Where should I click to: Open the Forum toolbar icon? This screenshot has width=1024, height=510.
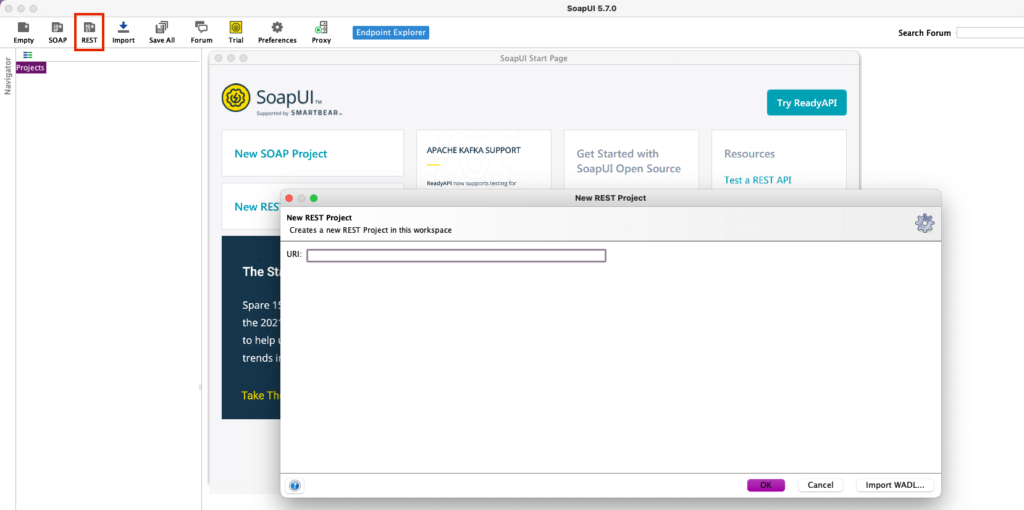[201, 32]
